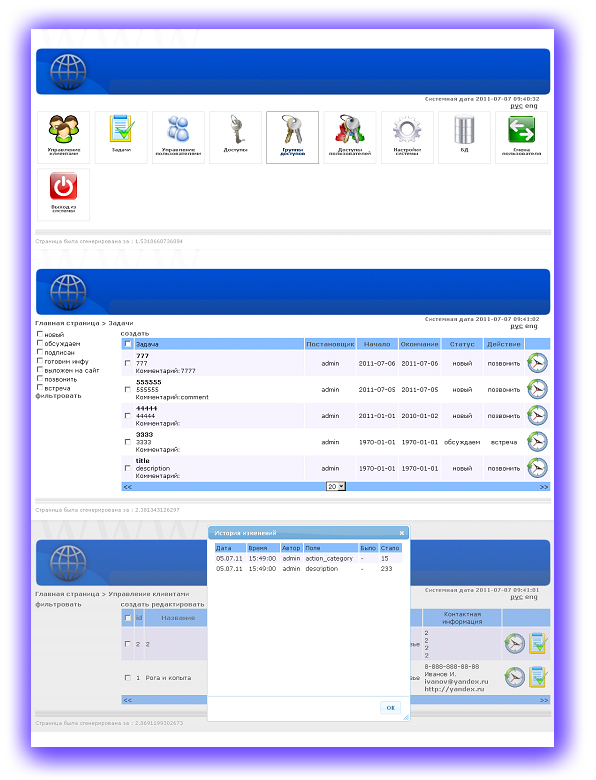Toggle the новый filter checkbox
The width and height of the screenshot is (596, 780).
40,334
